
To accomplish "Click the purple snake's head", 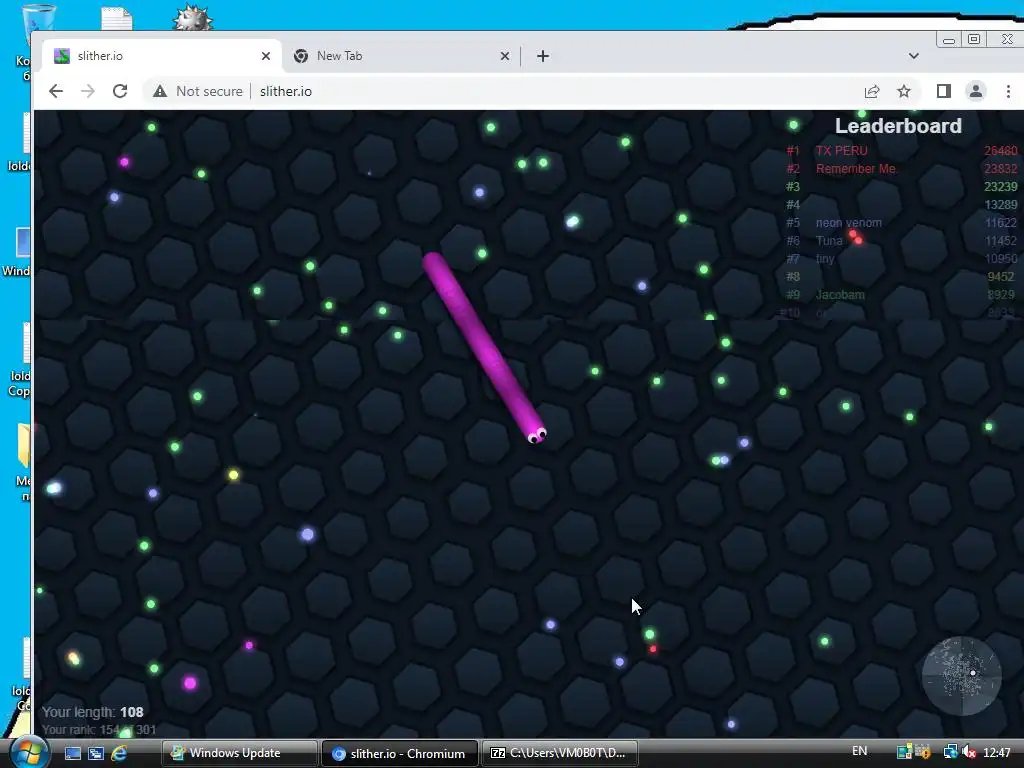I will [537, 434].
